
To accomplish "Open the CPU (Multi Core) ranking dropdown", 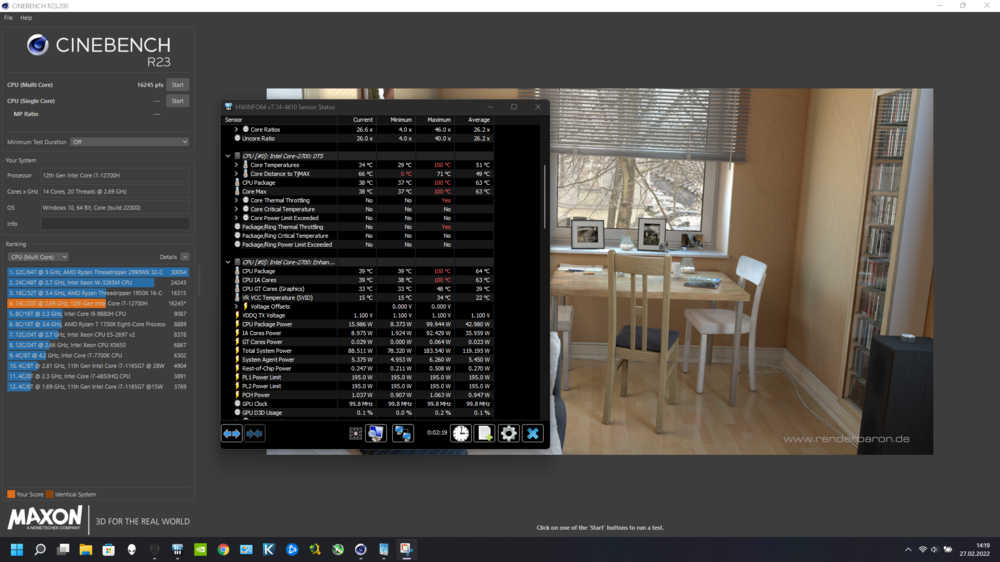I will tap(38, 257).
